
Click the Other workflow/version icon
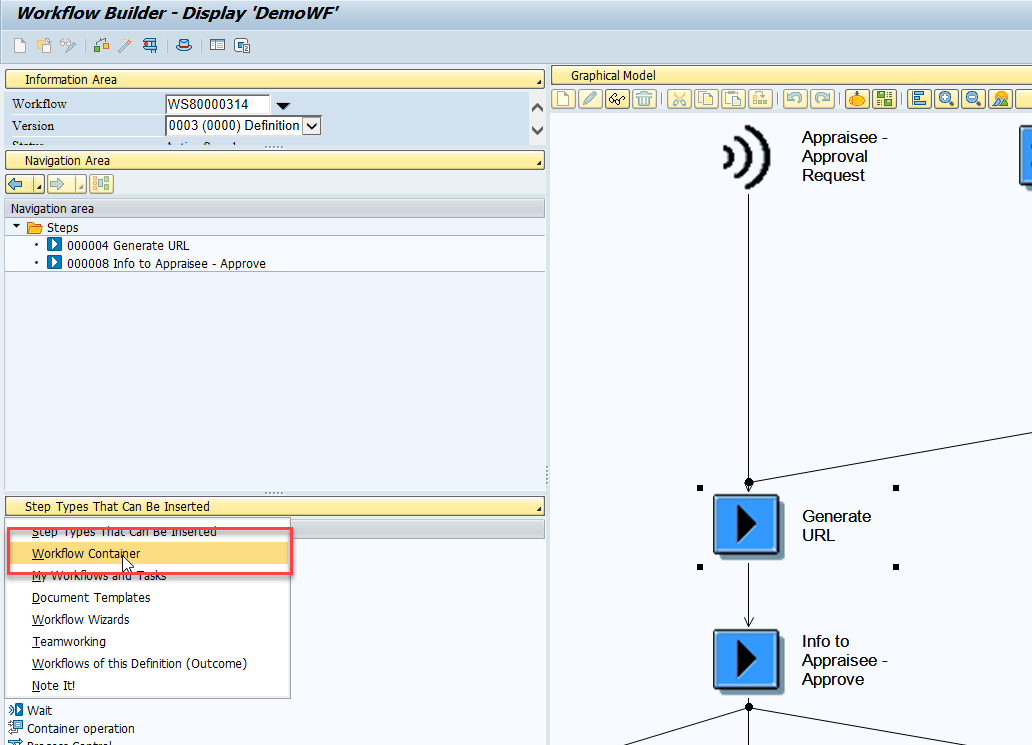[44, 45]
